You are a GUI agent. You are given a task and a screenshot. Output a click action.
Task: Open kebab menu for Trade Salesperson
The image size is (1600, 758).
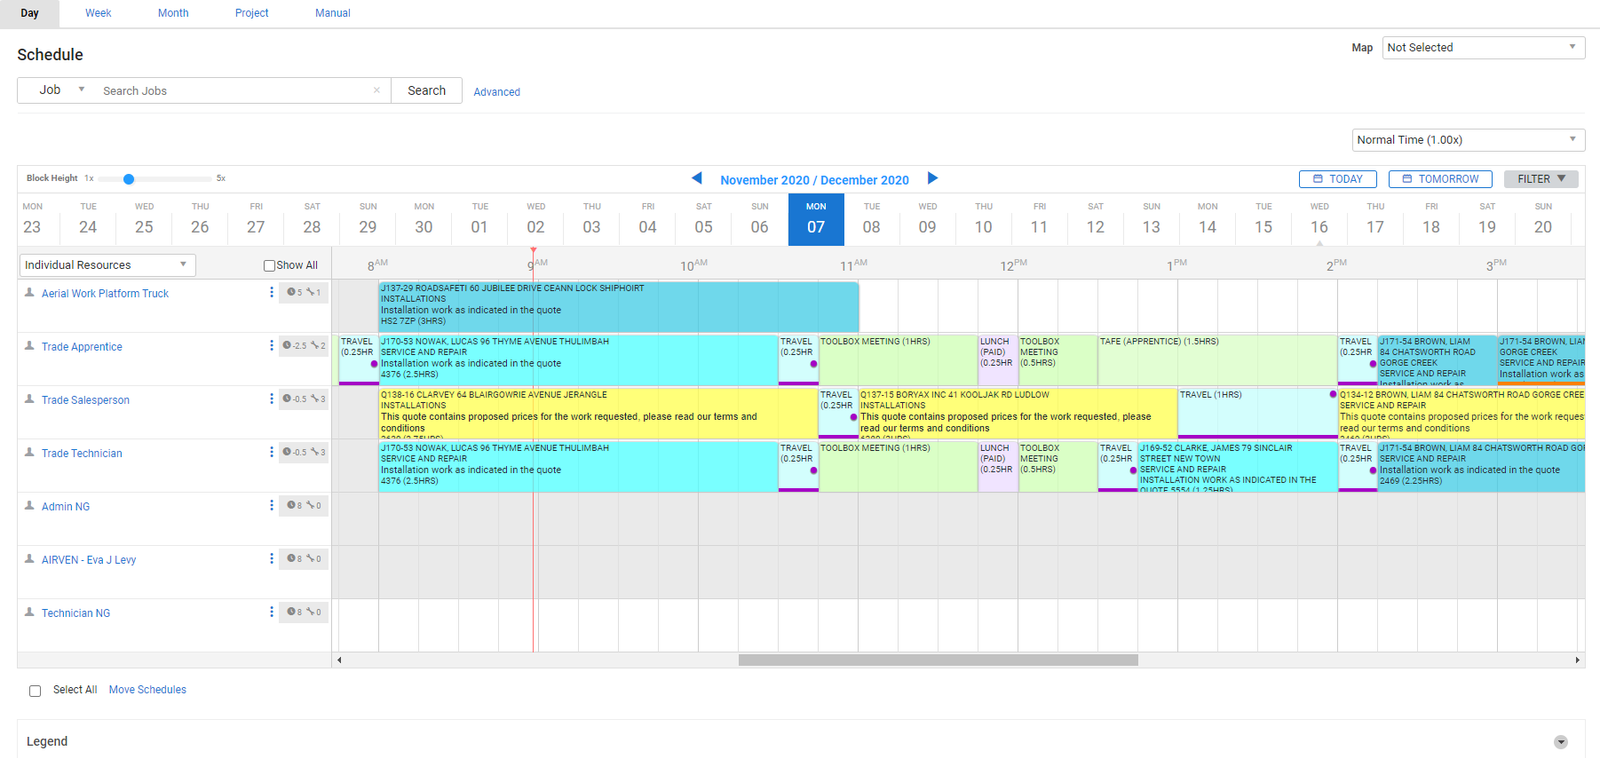tap(271, 399)
